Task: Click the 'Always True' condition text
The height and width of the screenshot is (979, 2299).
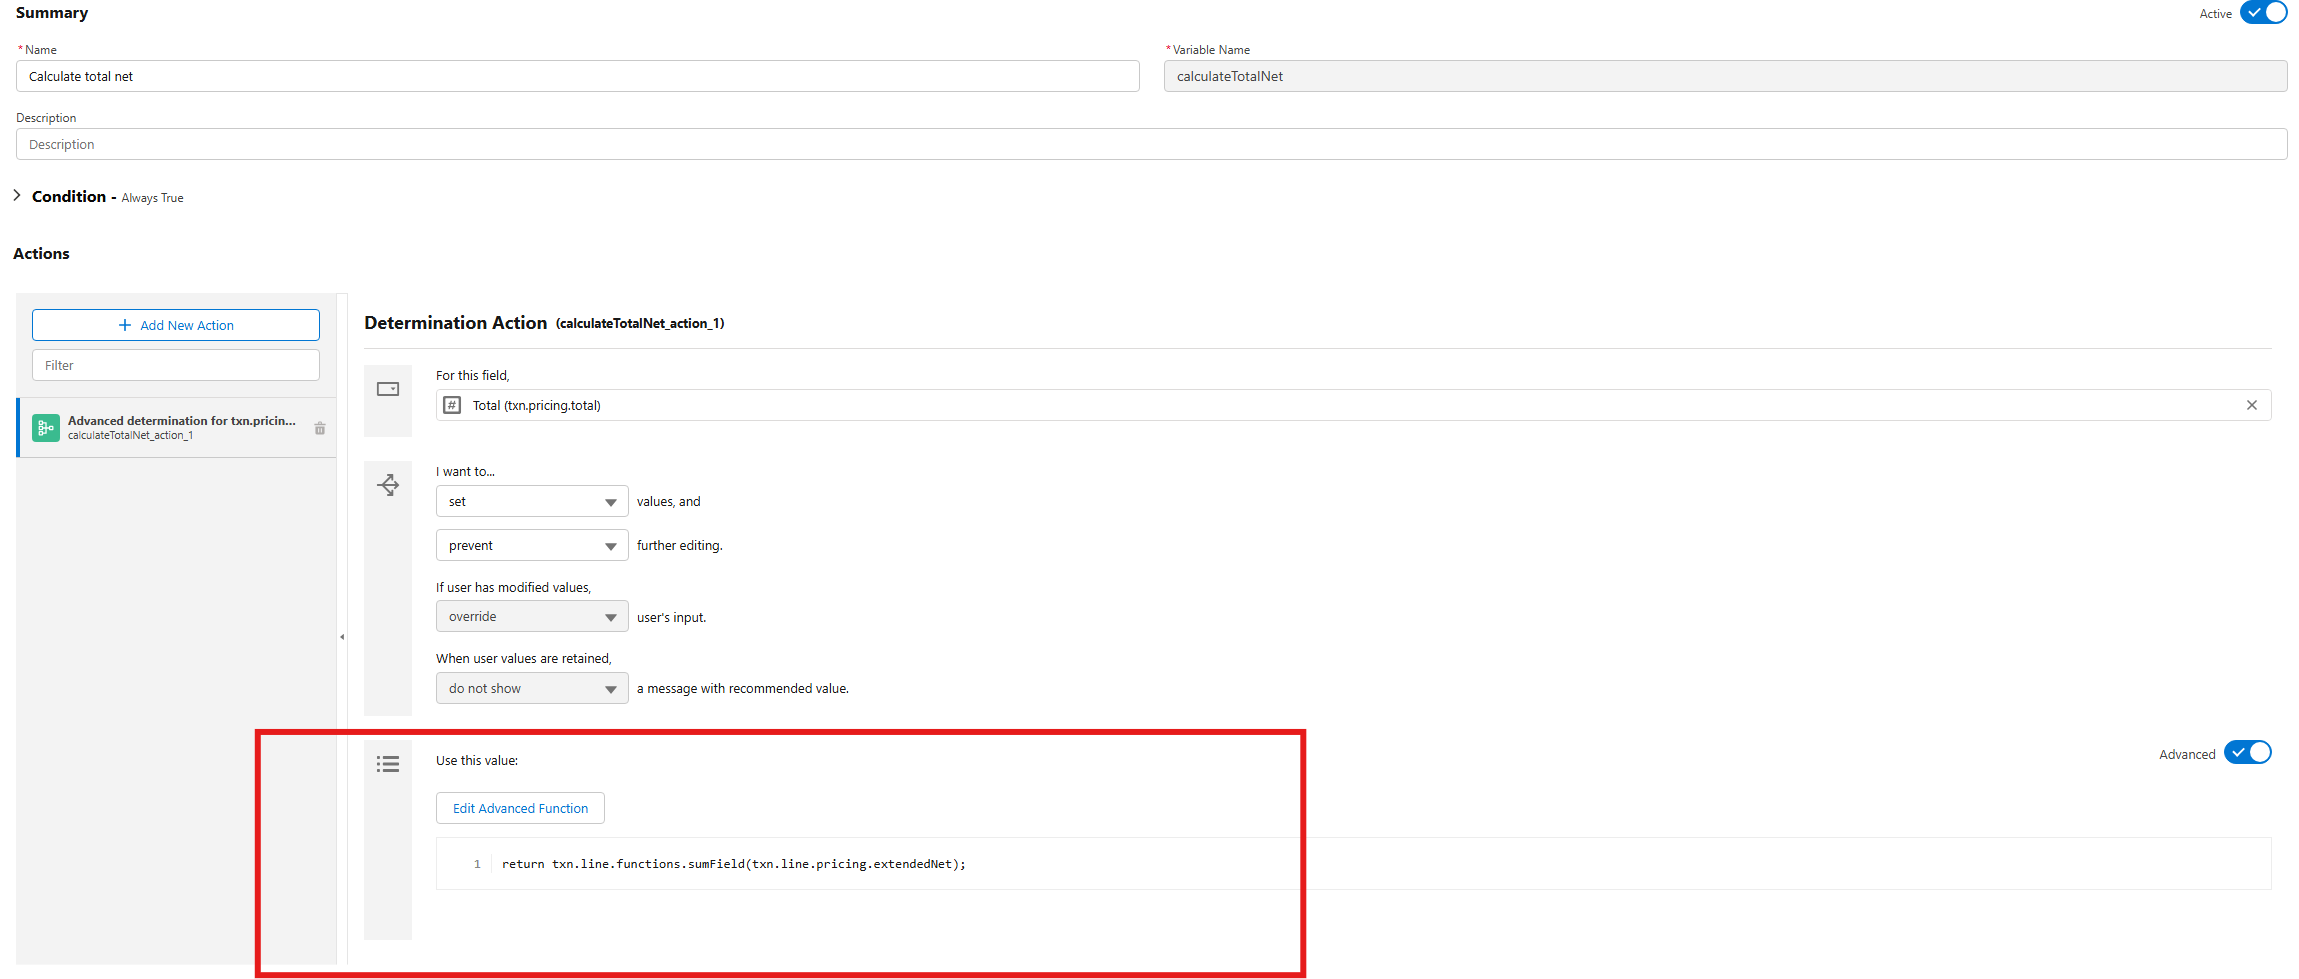Action: [152, 198]
